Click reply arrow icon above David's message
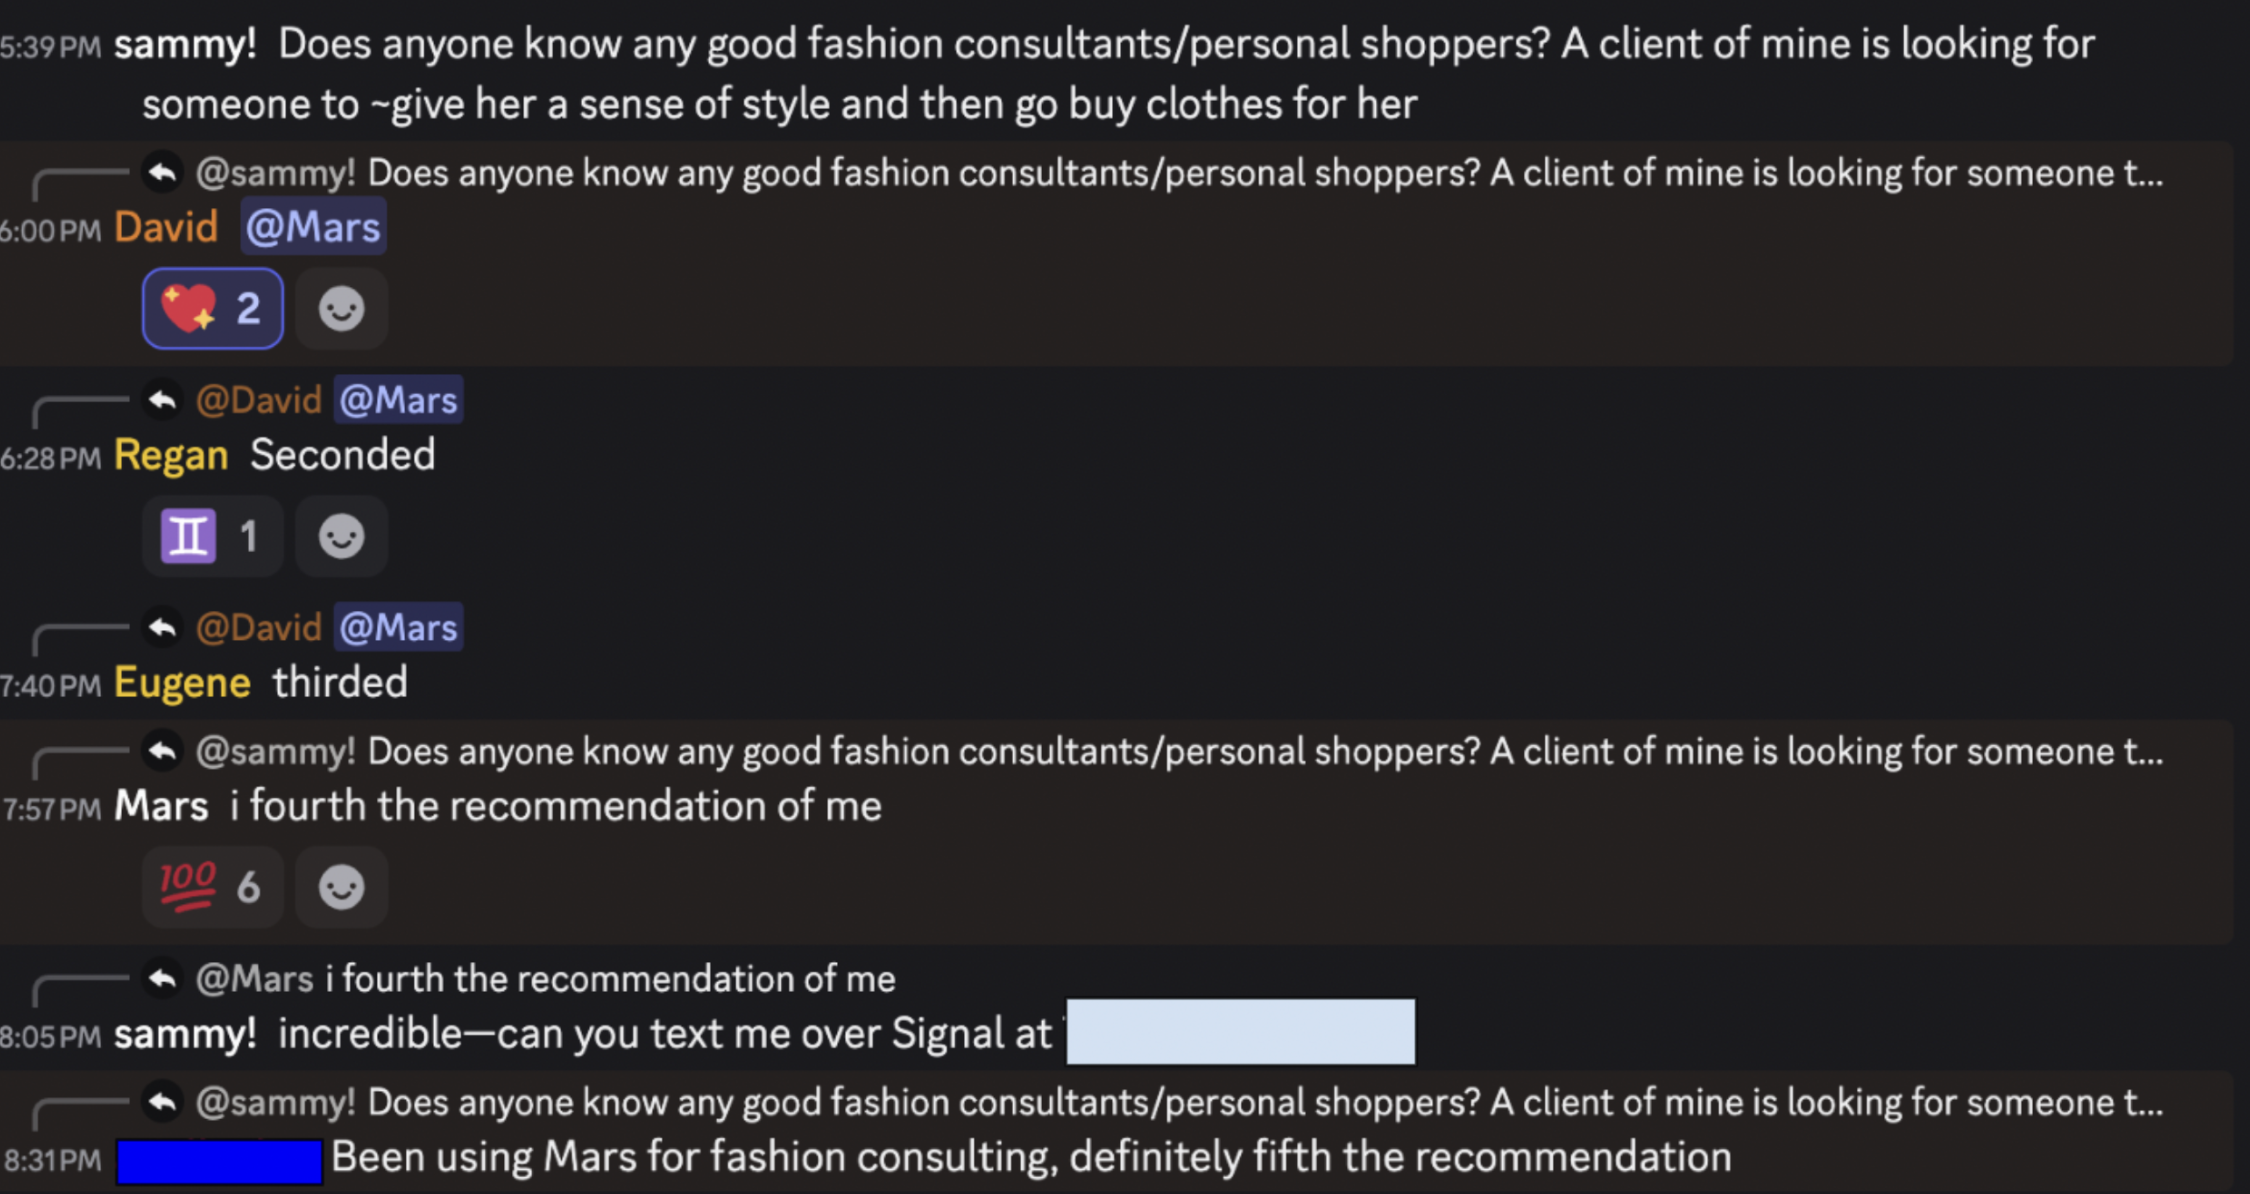2250x1194 pixels. [162, 173]
